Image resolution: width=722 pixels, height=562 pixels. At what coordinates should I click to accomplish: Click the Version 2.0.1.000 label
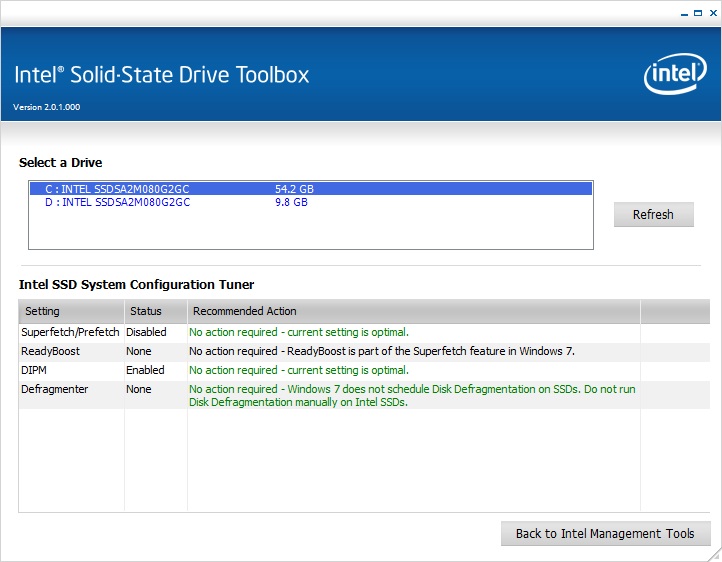click(x=47, y=107)
